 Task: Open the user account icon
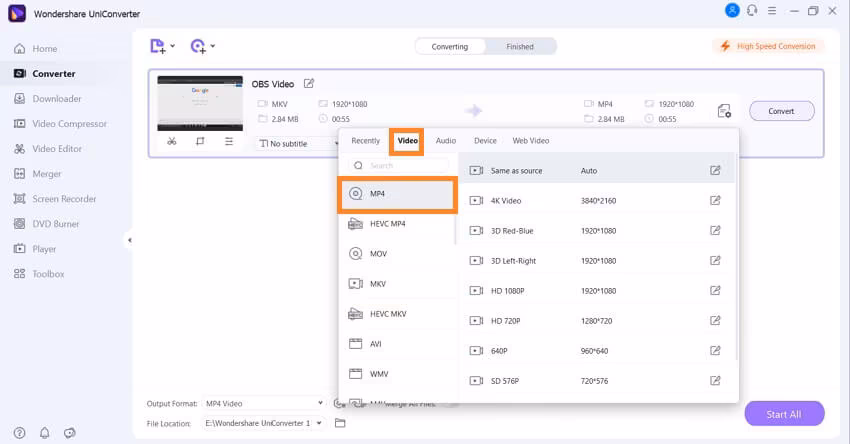coord(732,10)
